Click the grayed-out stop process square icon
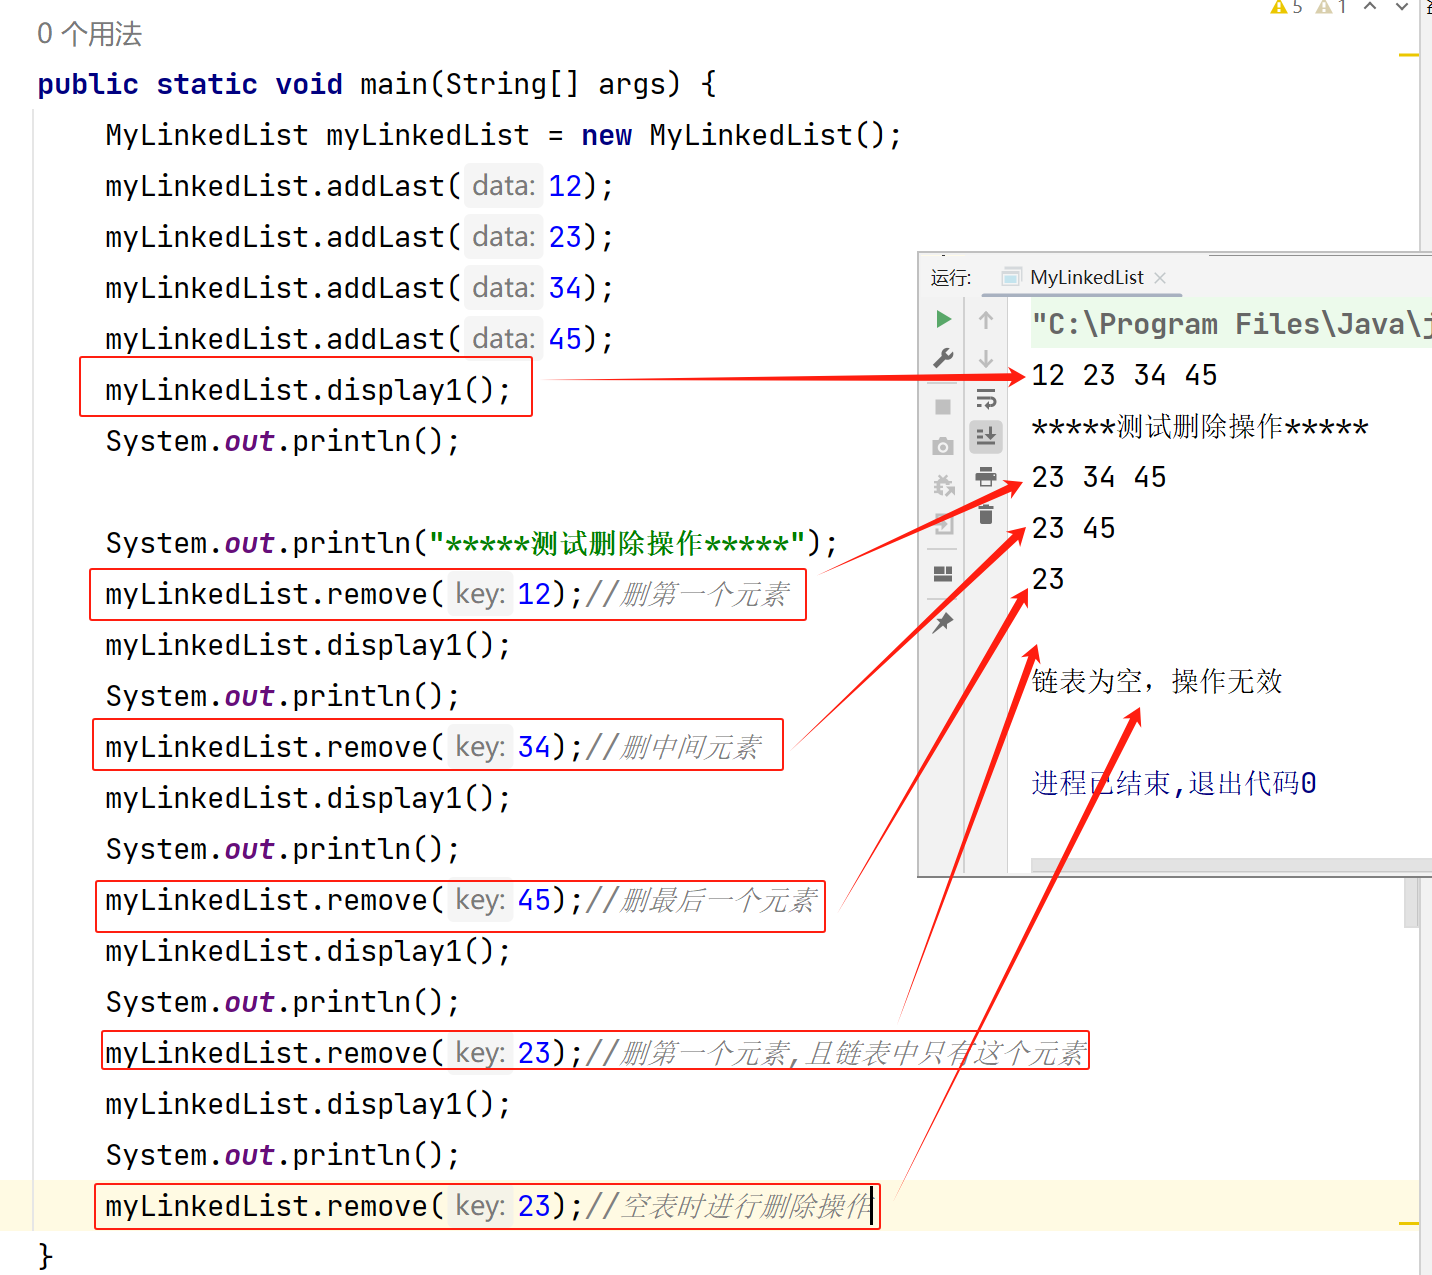The image size is (1432, 1275). [x=943, y=407]
